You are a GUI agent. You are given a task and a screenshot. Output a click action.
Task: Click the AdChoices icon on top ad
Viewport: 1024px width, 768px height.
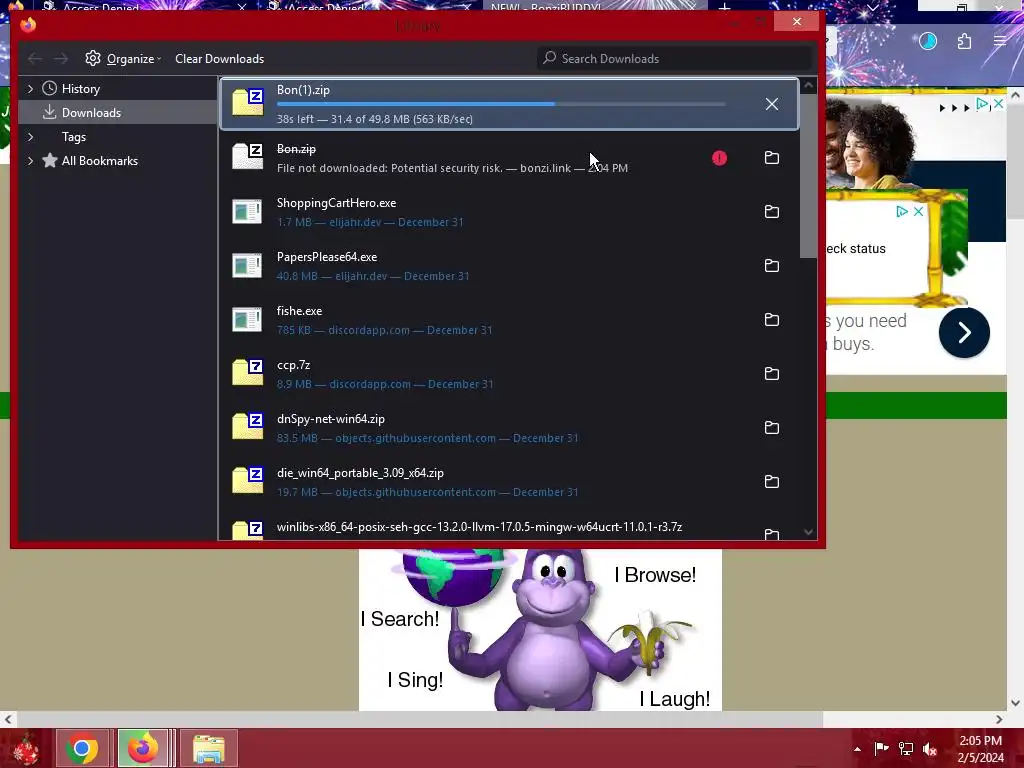pyautogui.click(x=982, y=104)
